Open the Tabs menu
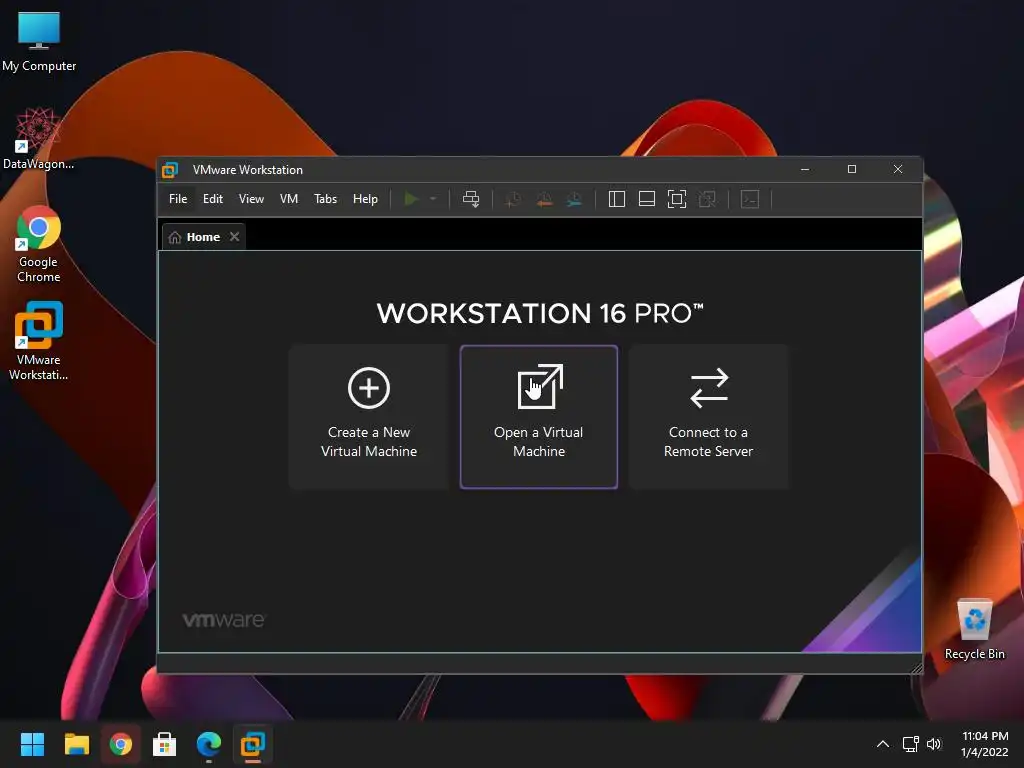 325,199
